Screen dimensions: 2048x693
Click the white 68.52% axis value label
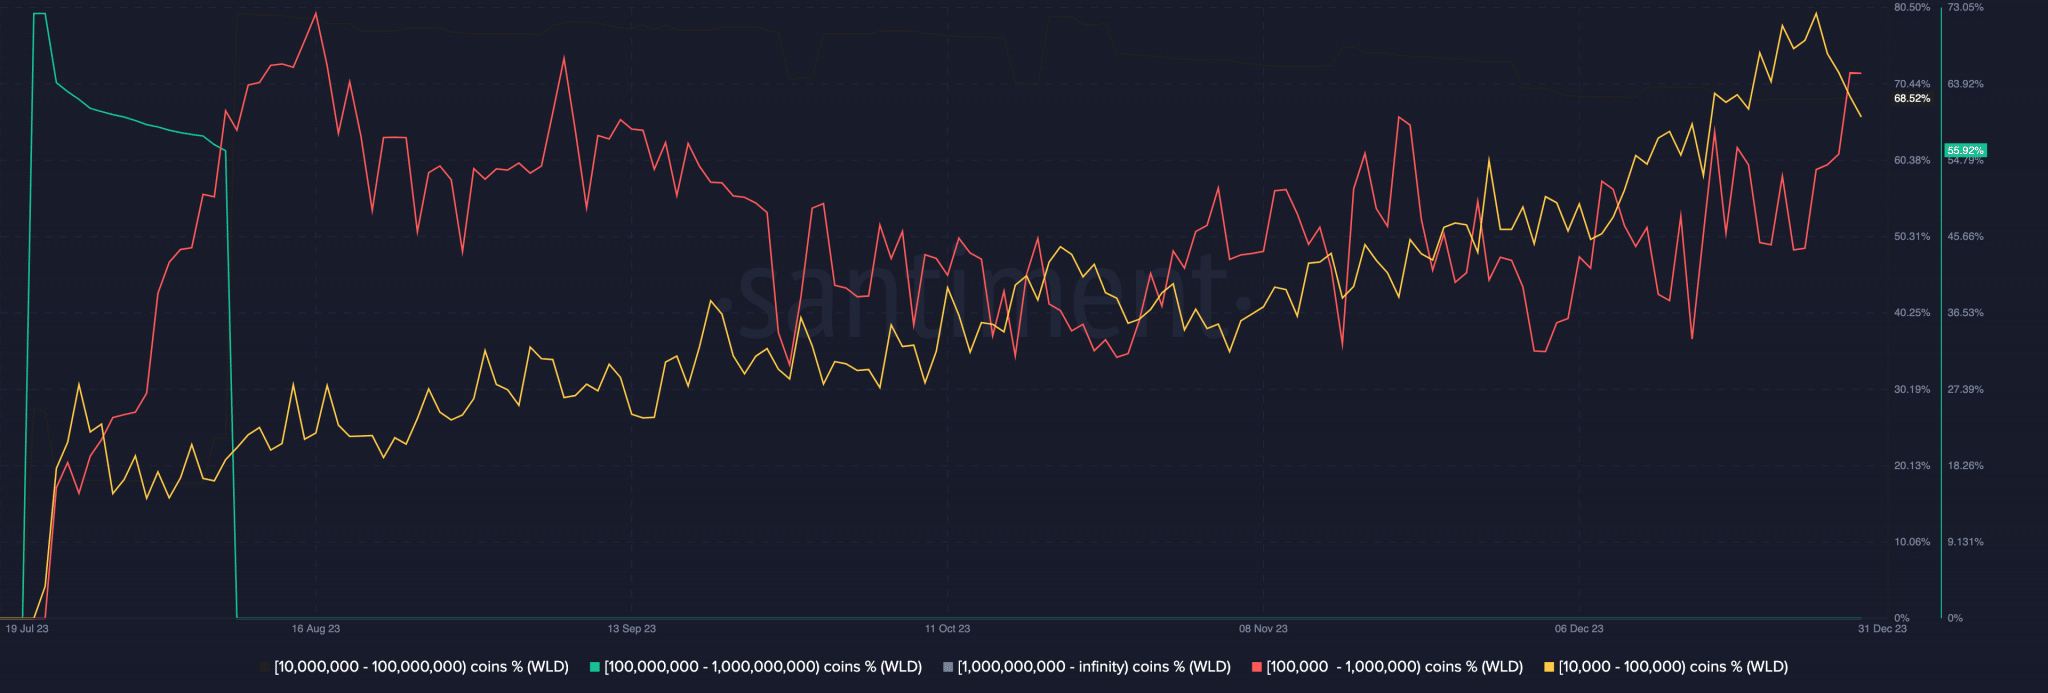pos(1912,99)
